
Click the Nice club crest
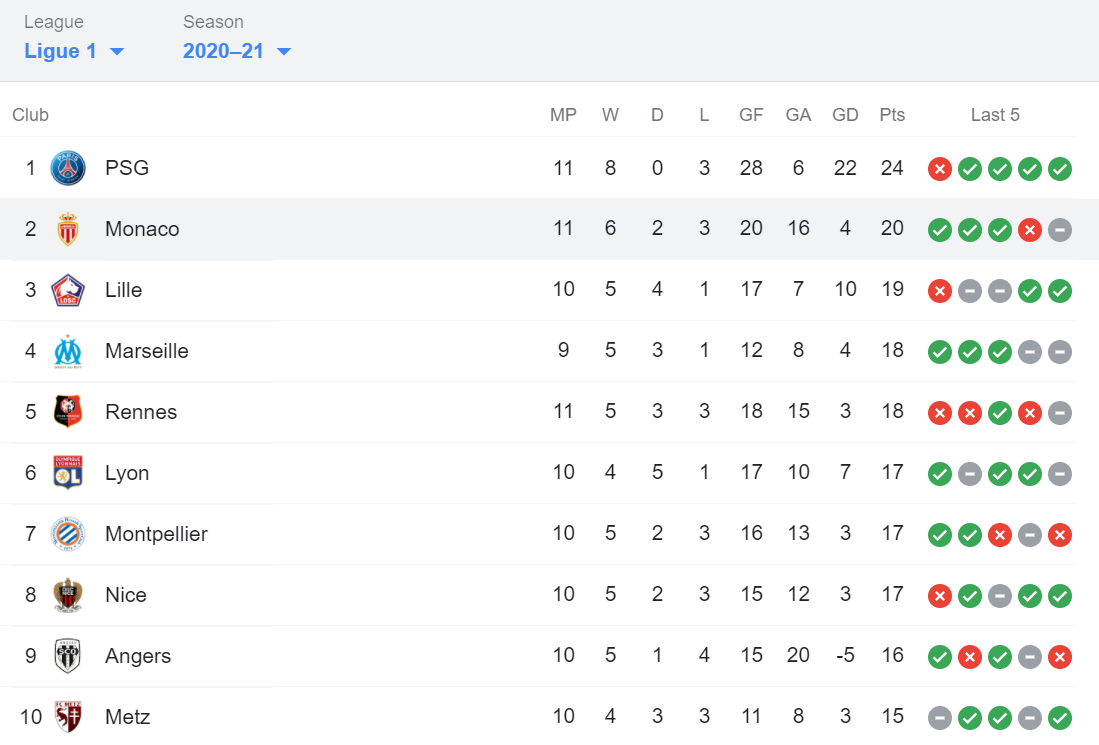[x=68, y=595]
